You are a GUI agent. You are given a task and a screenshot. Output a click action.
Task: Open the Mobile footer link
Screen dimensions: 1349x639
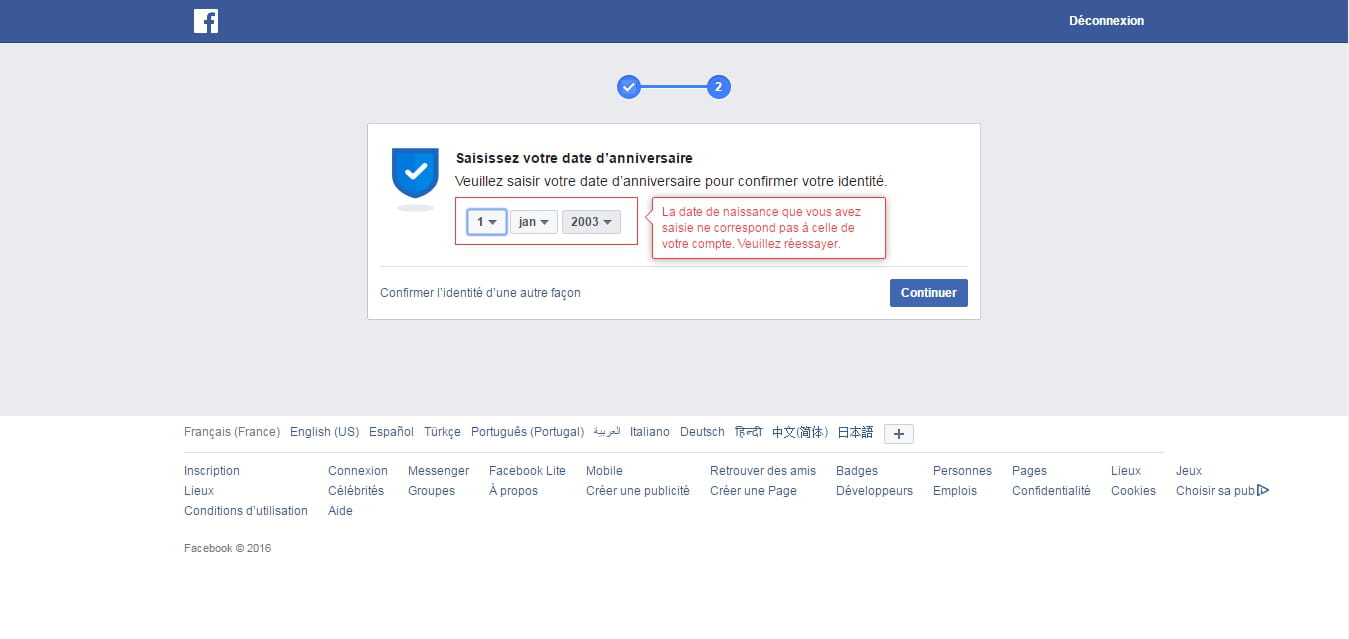[604, 471]
